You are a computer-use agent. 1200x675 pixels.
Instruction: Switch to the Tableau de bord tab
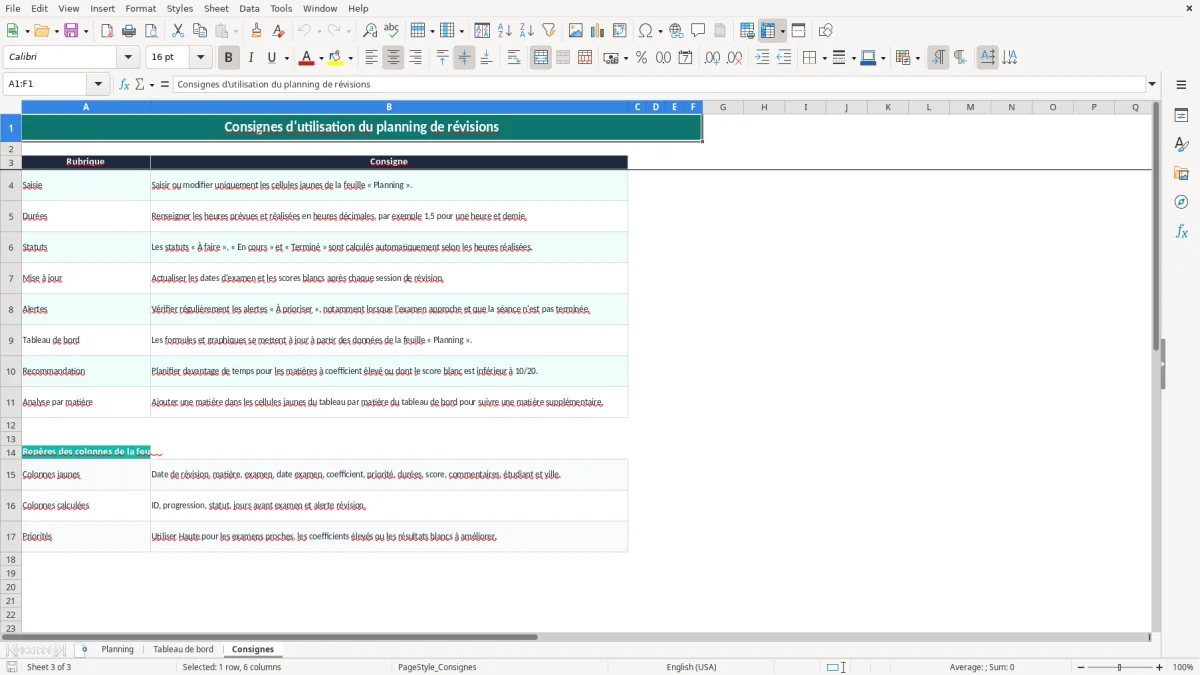183,649
